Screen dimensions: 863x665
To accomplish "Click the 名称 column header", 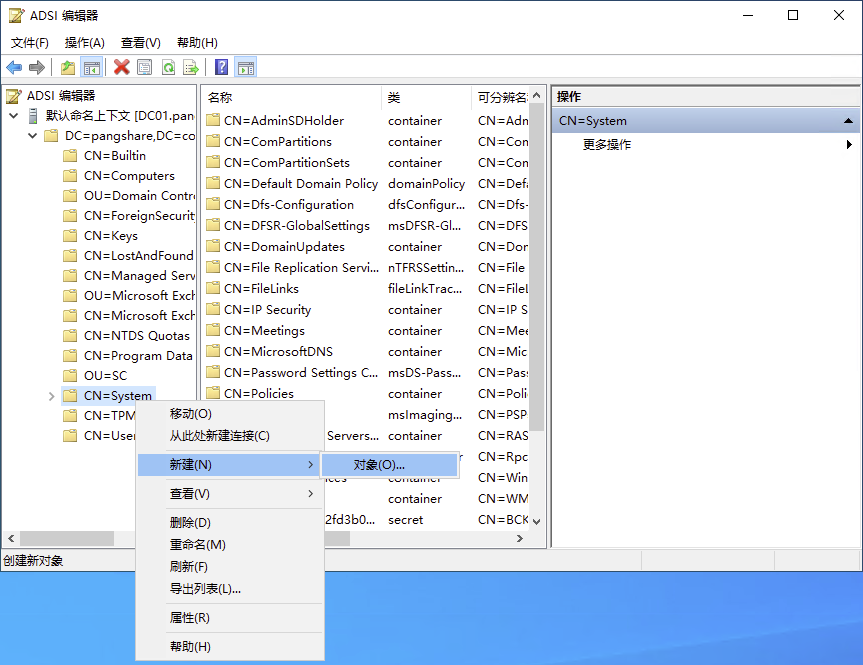I will point(292,97).
